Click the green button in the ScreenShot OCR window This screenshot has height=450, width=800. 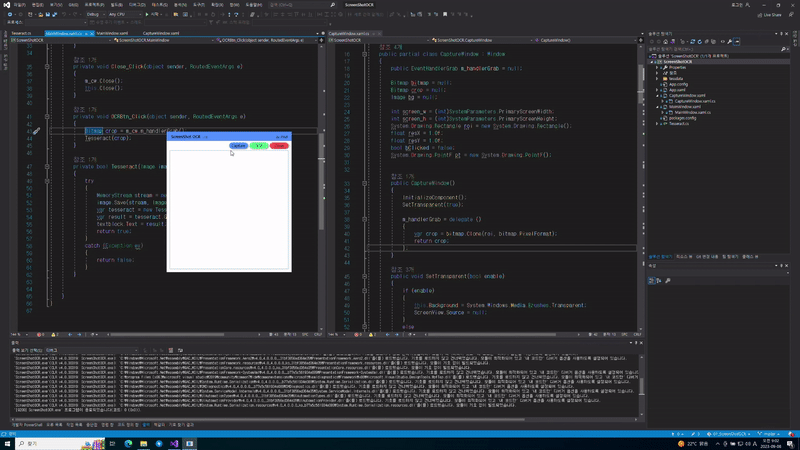pos(259,146)
